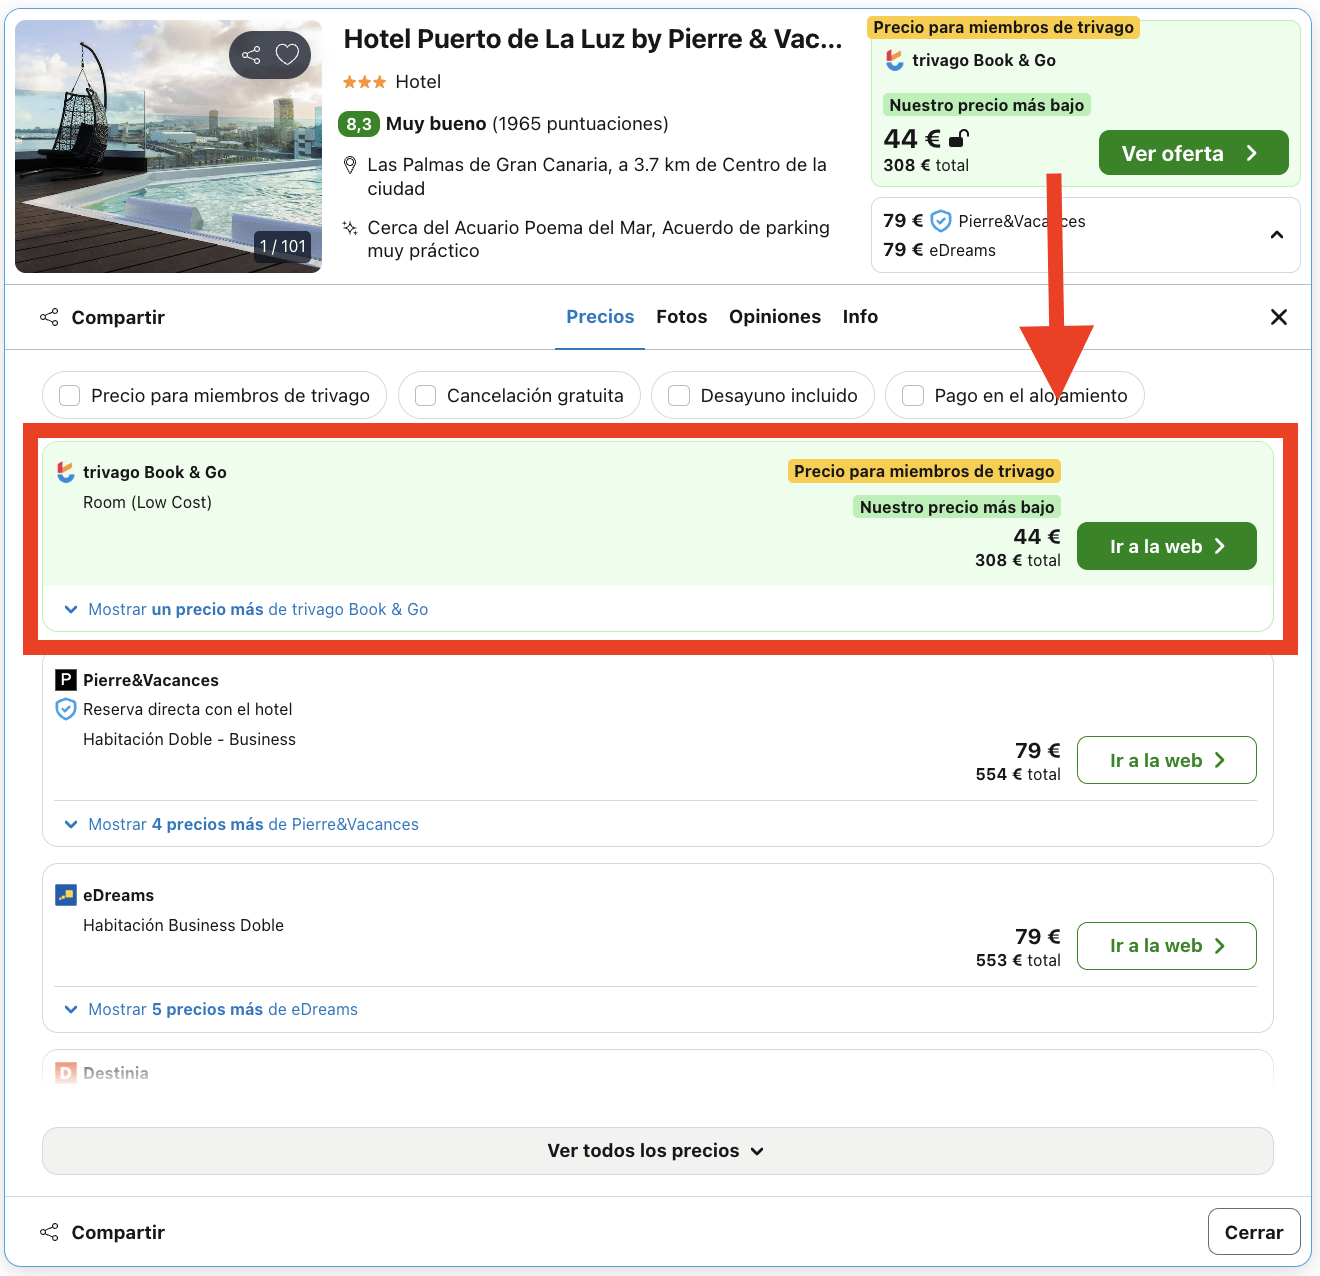Screen dimensions: 1320x1276
Task: Click the unlocked padlock icon beside 44 €
Action: tap(959, 138)
